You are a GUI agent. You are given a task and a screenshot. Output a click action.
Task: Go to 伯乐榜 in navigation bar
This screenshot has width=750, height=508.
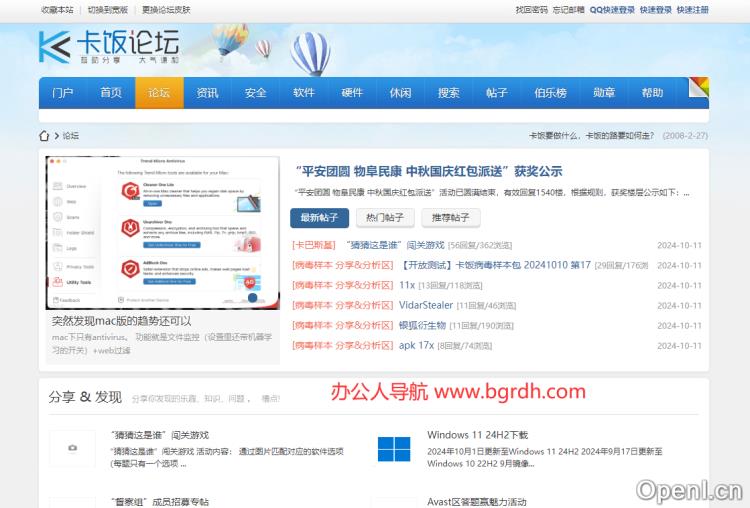coord(550,93)
